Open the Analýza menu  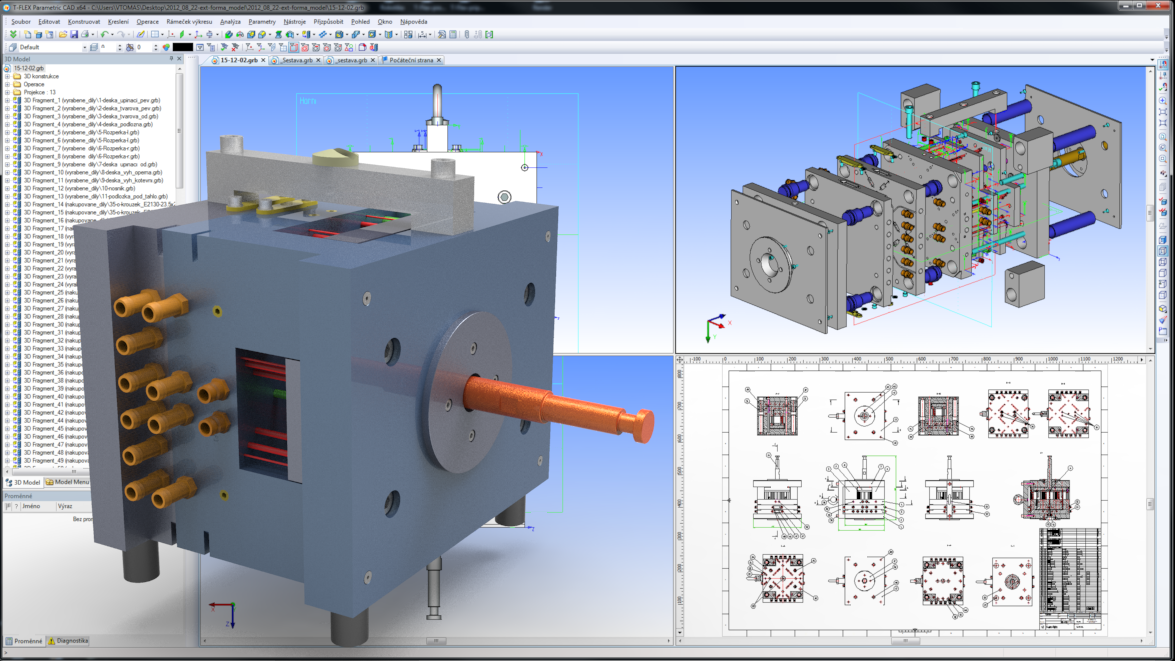coord(230,21)
